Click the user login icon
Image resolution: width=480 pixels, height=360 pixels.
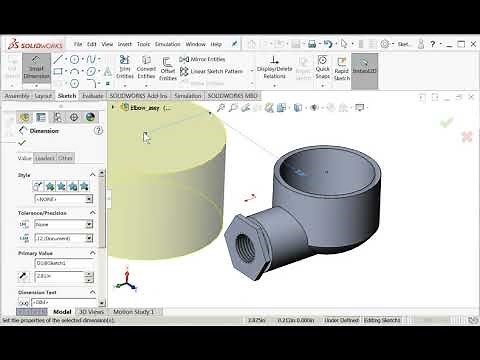click(421, 44)
